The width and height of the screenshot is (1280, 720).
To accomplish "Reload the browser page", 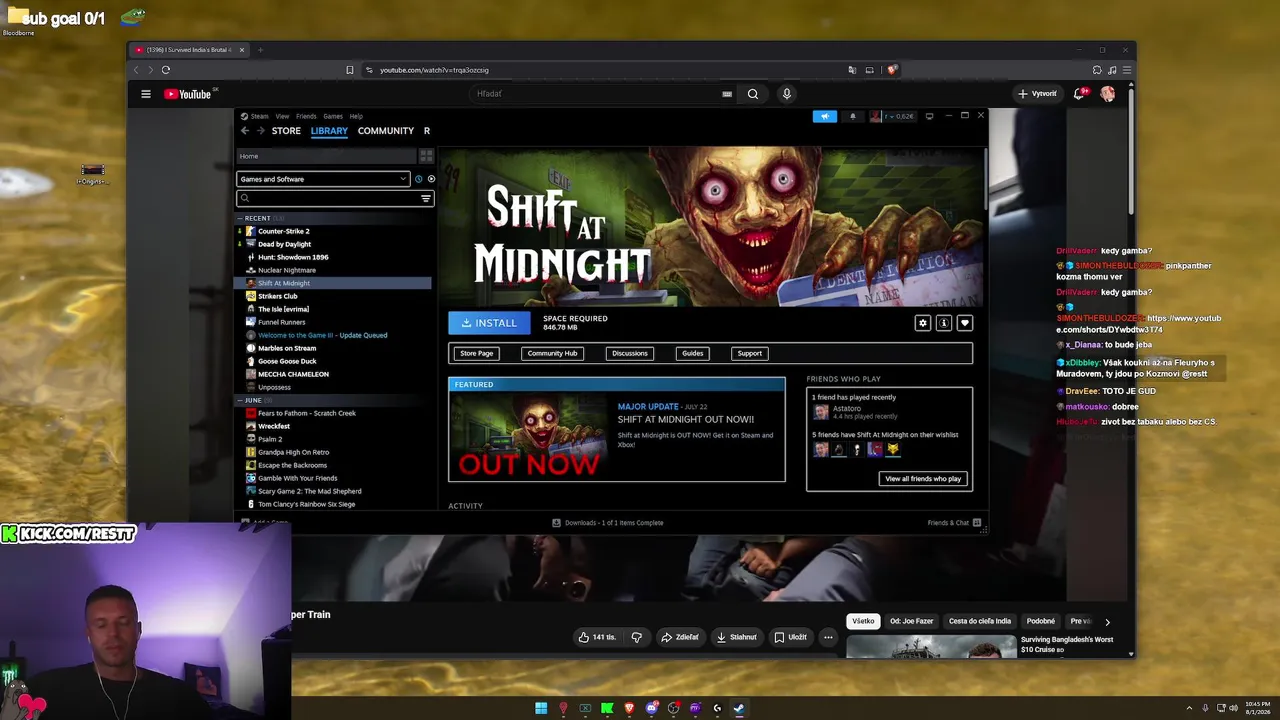I will (166, 70).
